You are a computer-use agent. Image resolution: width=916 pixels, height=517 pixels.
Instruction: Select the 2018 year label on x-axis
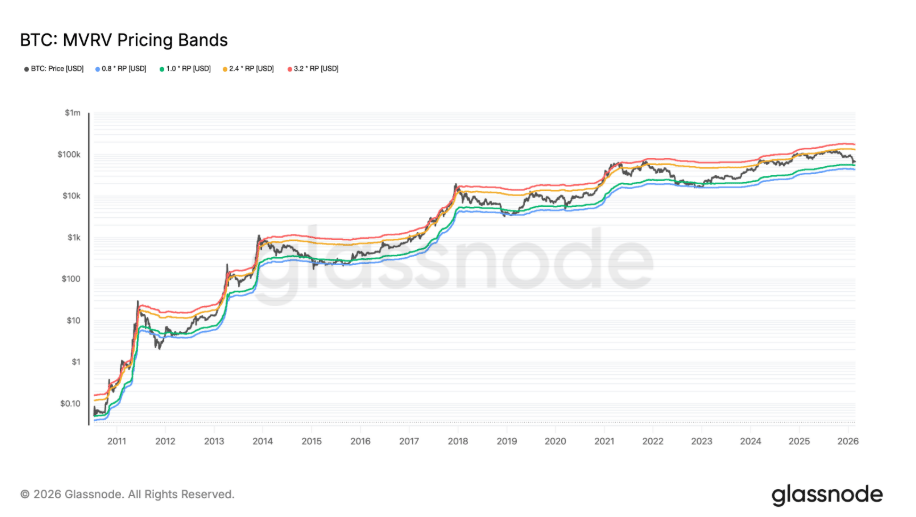(x=457, y=439)
